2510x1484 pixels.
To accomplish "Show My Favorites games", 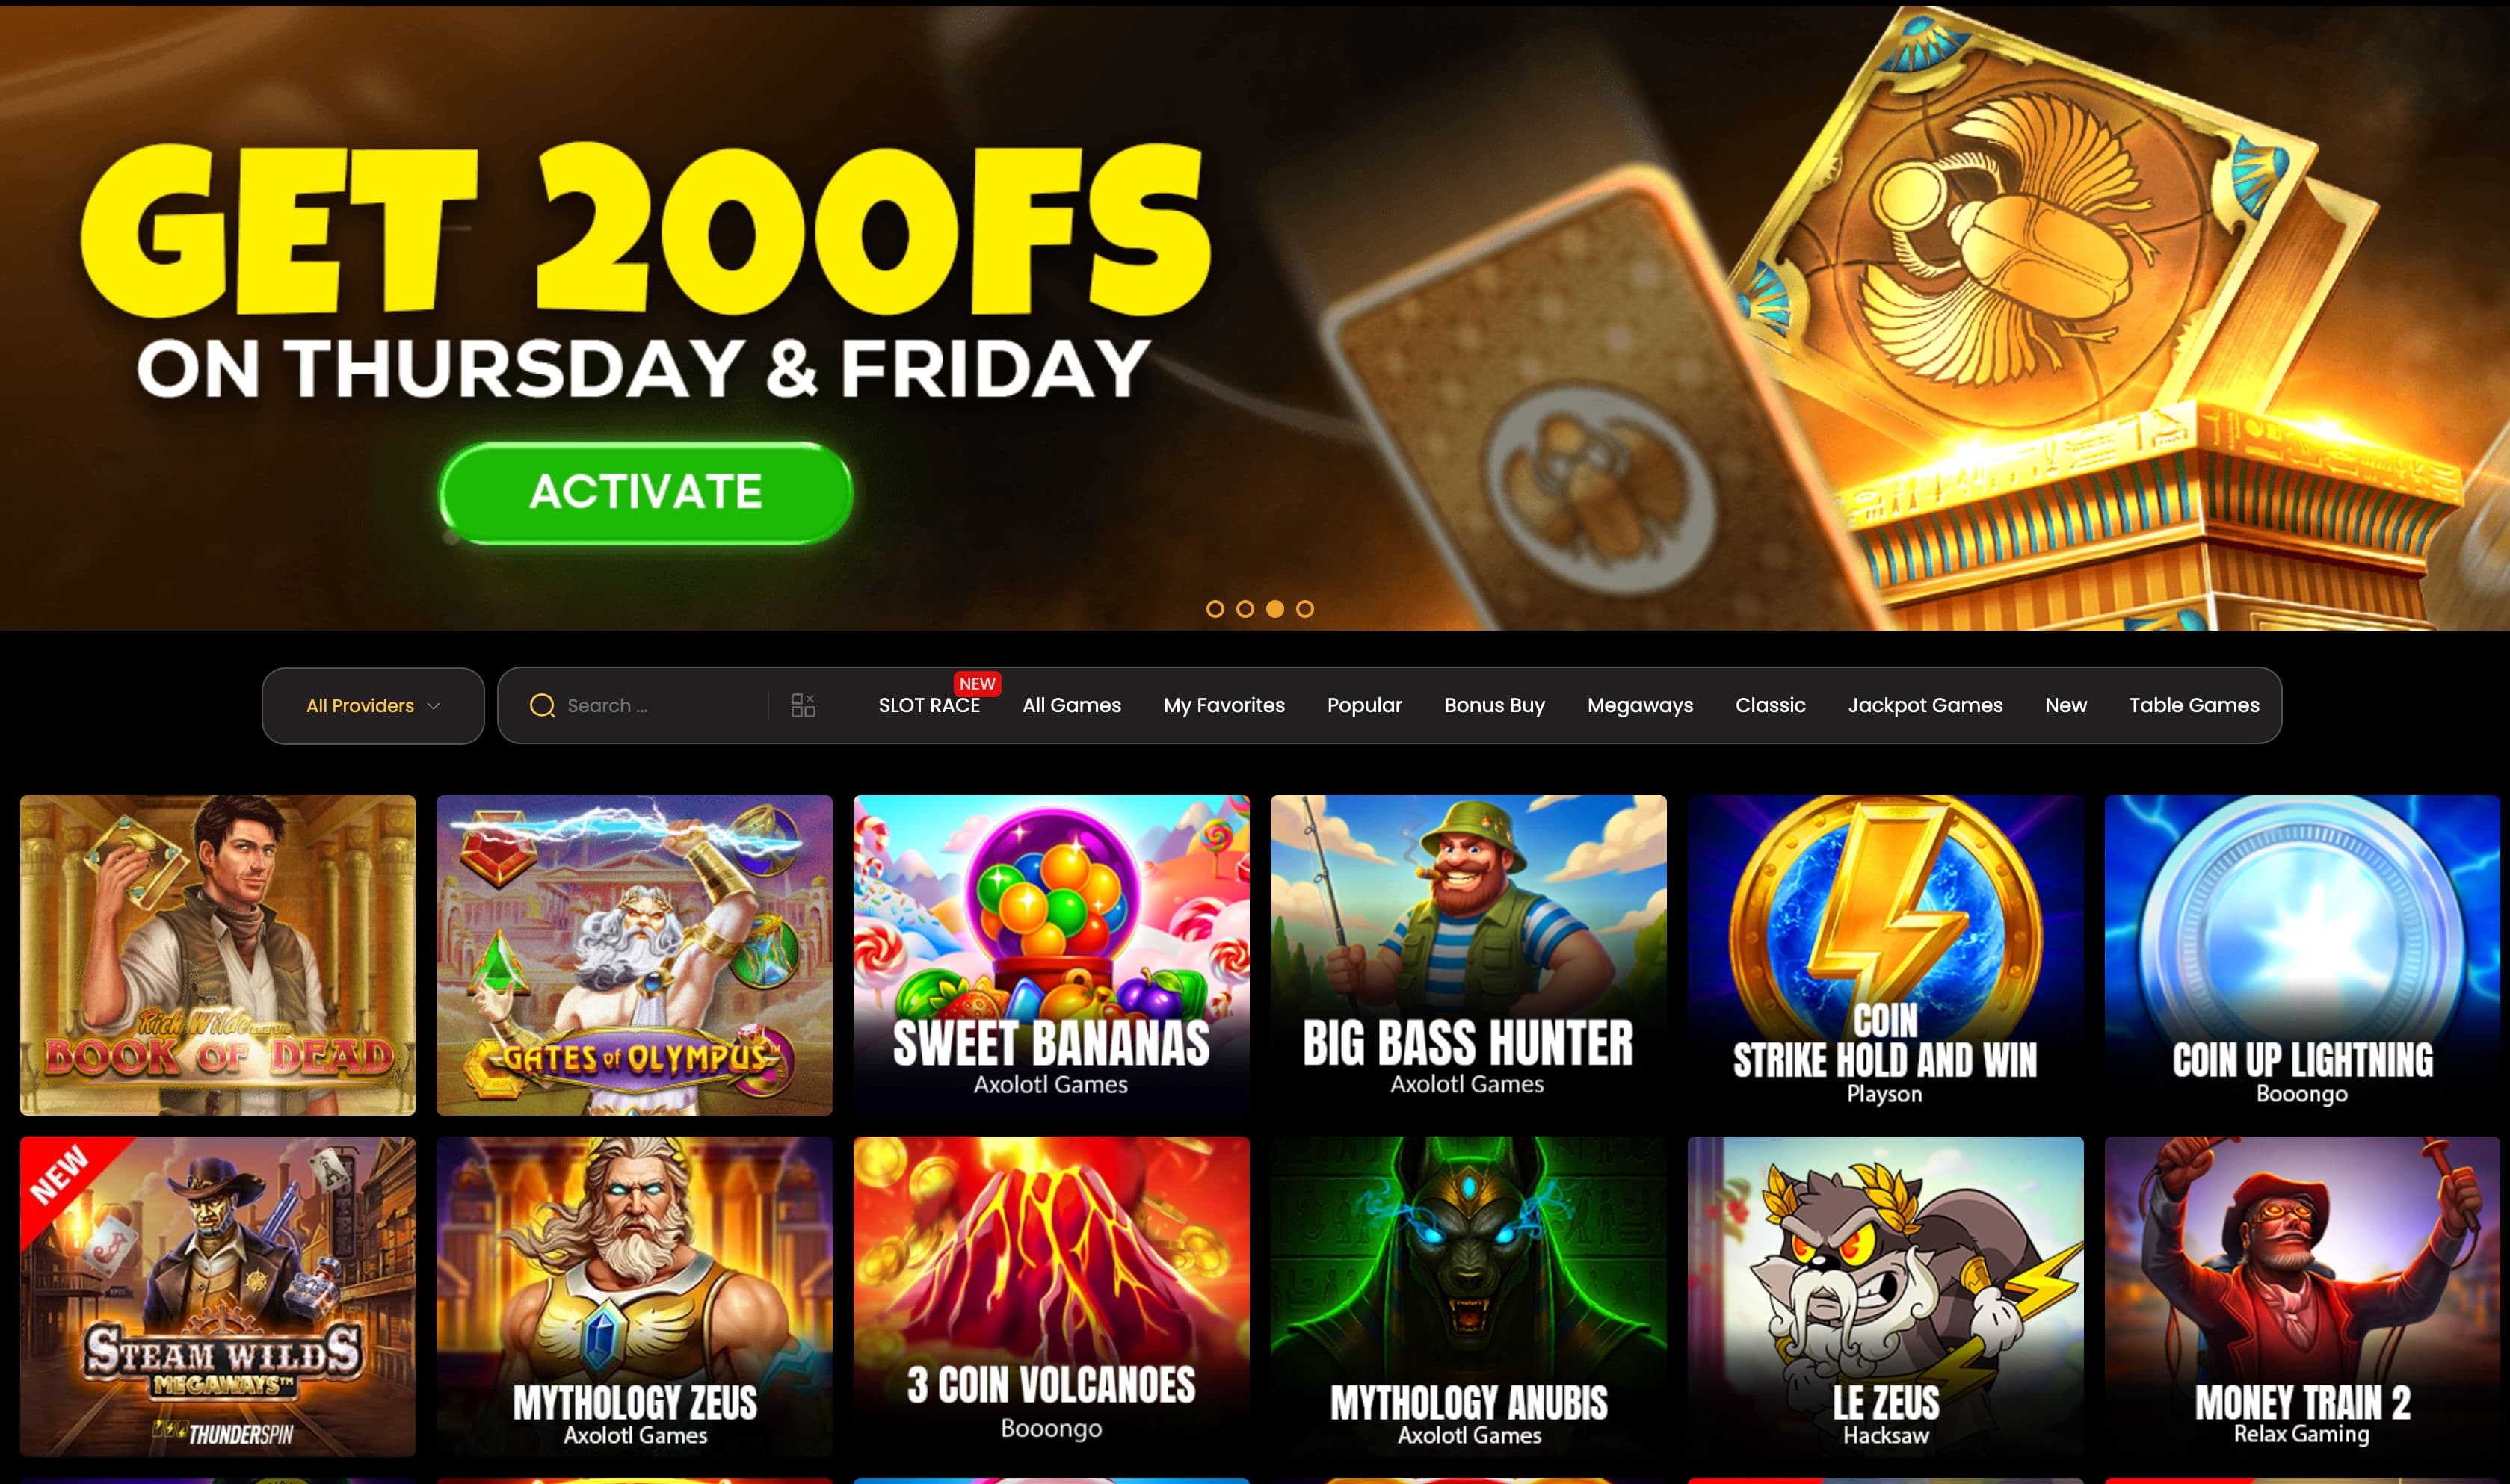I will click(x=1224, y=705).
